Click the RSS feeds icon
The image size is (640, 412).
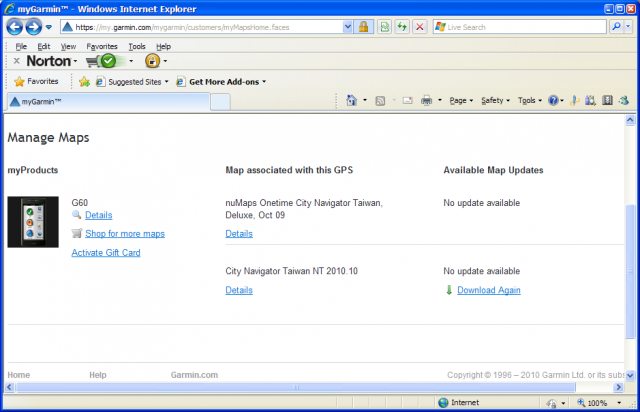(380, 100)
